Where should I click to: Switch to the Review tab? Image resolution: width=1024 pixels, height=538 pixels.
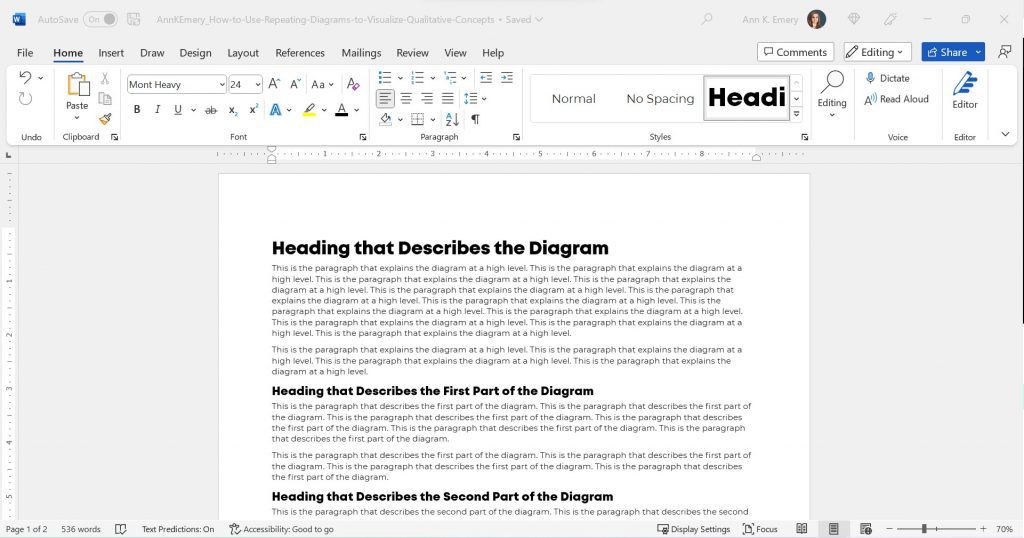coord(412,53)
